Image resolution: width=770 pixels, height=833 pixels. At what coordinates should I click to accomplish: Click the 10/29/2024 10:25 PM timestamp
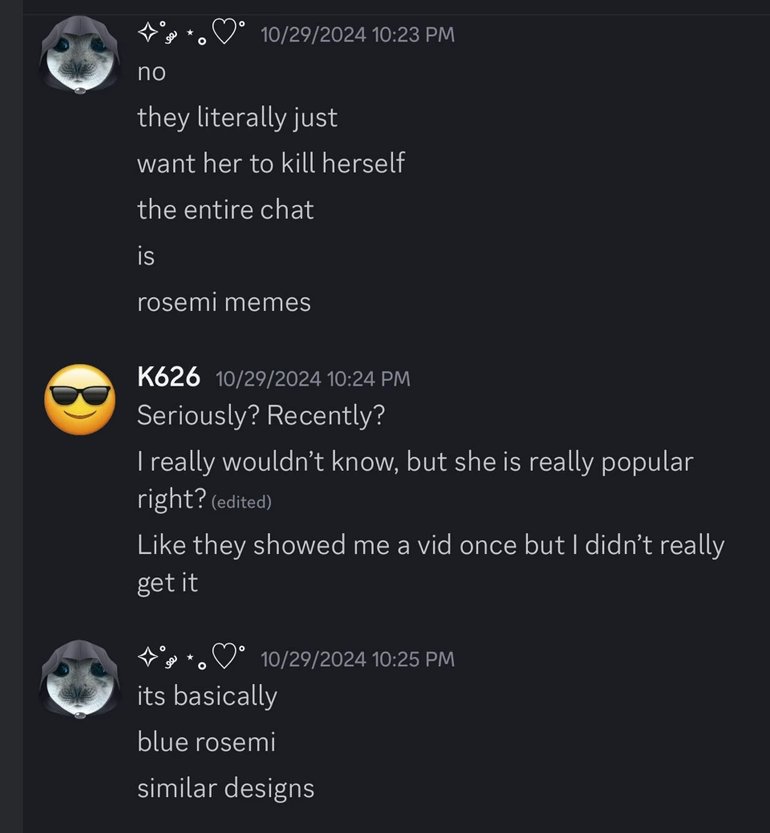pyautogui.click(x=358, y=659)
